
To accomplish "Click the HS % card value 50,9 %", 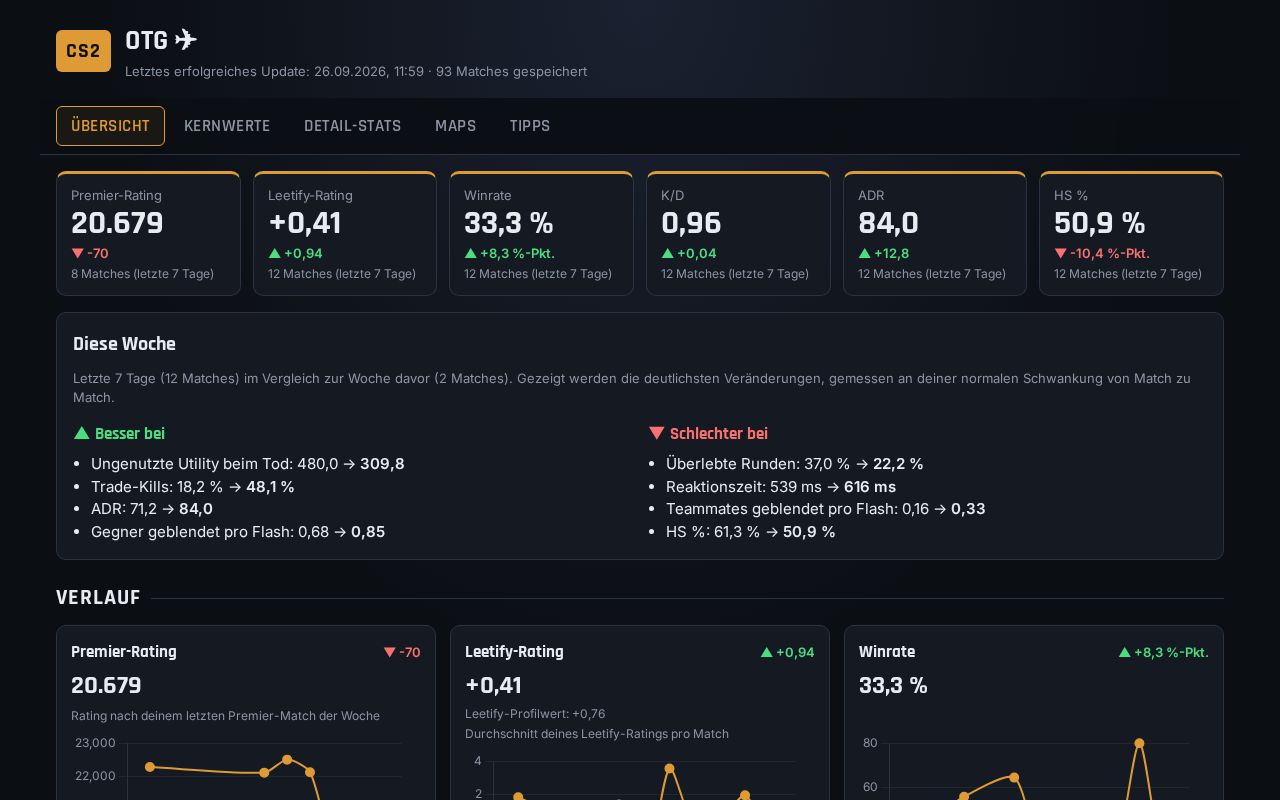I will 1100,223.
